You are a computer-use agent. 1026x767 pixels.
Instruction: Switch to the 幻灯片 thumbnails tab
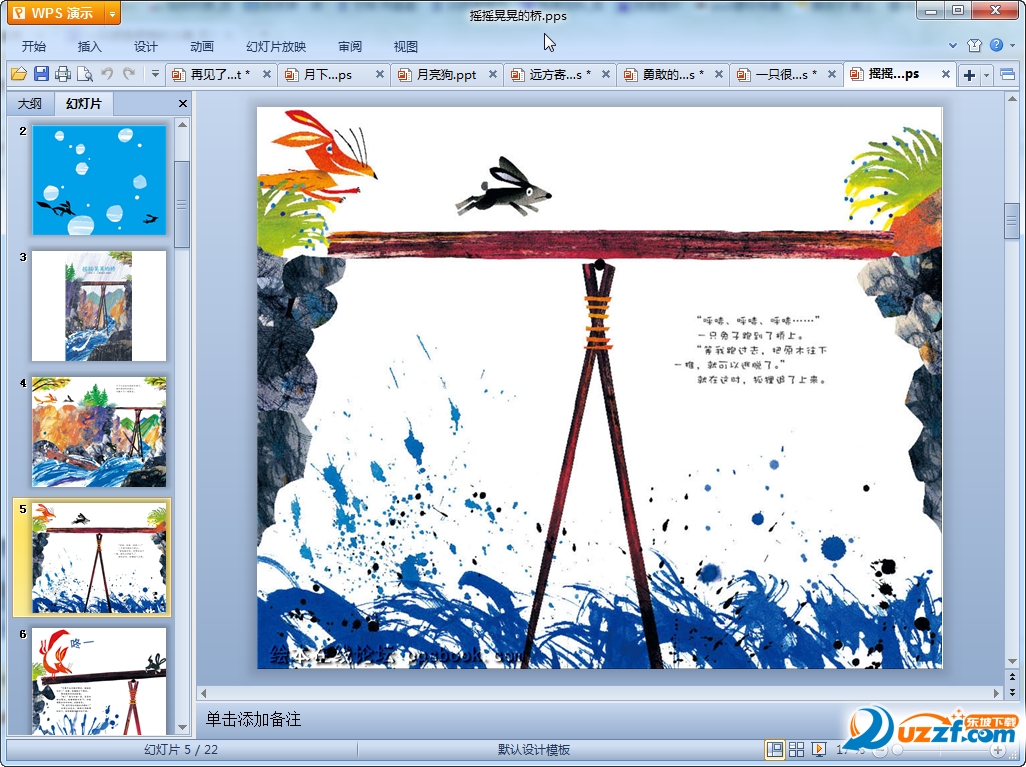pyautogui.click(x=84, y=103)
